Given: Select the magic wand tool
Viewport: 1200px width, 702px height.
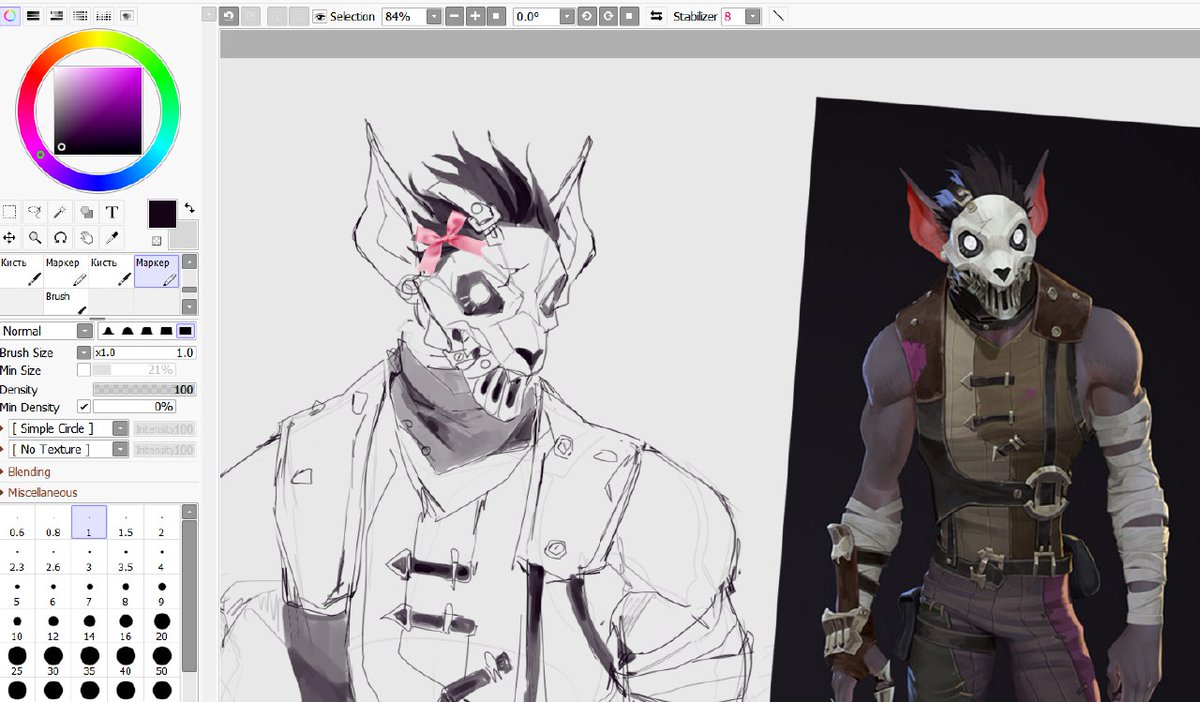Looking at the screenshot, I should coord(61,212).
